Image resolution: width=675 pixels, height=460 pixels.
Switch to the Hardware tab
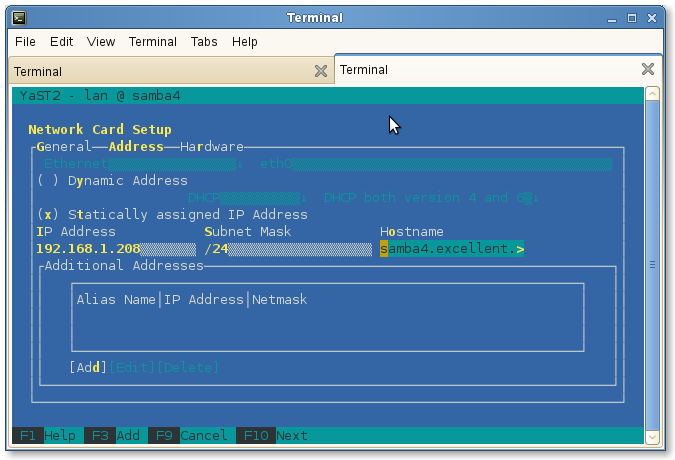pos(212,147)
